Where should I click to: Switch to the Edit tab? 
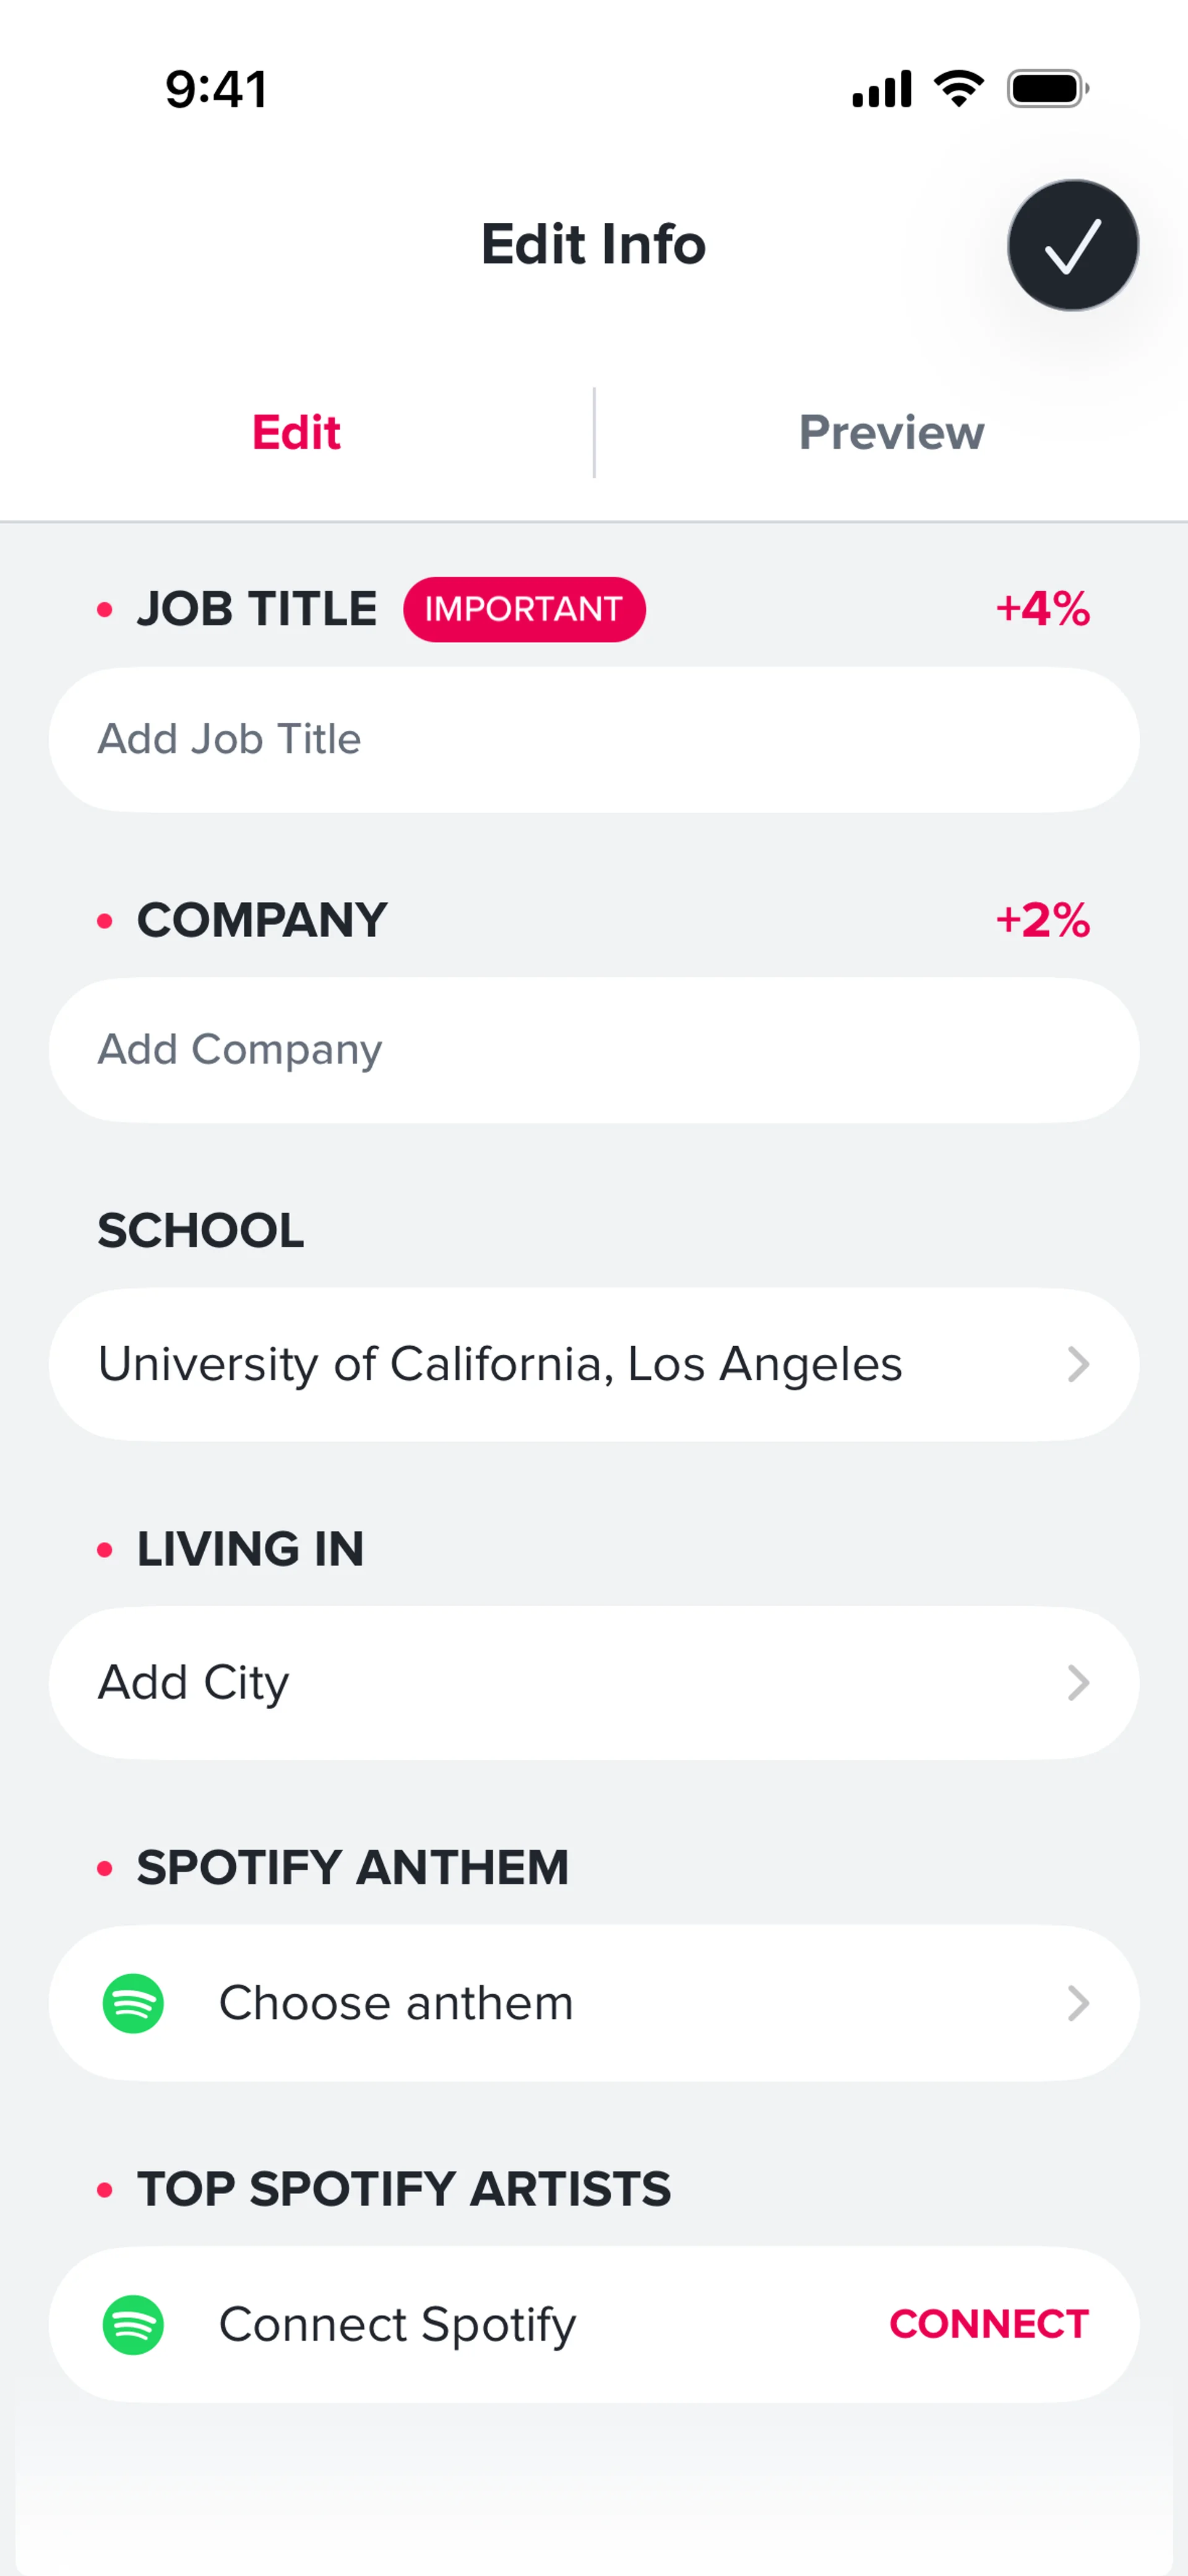296,433
